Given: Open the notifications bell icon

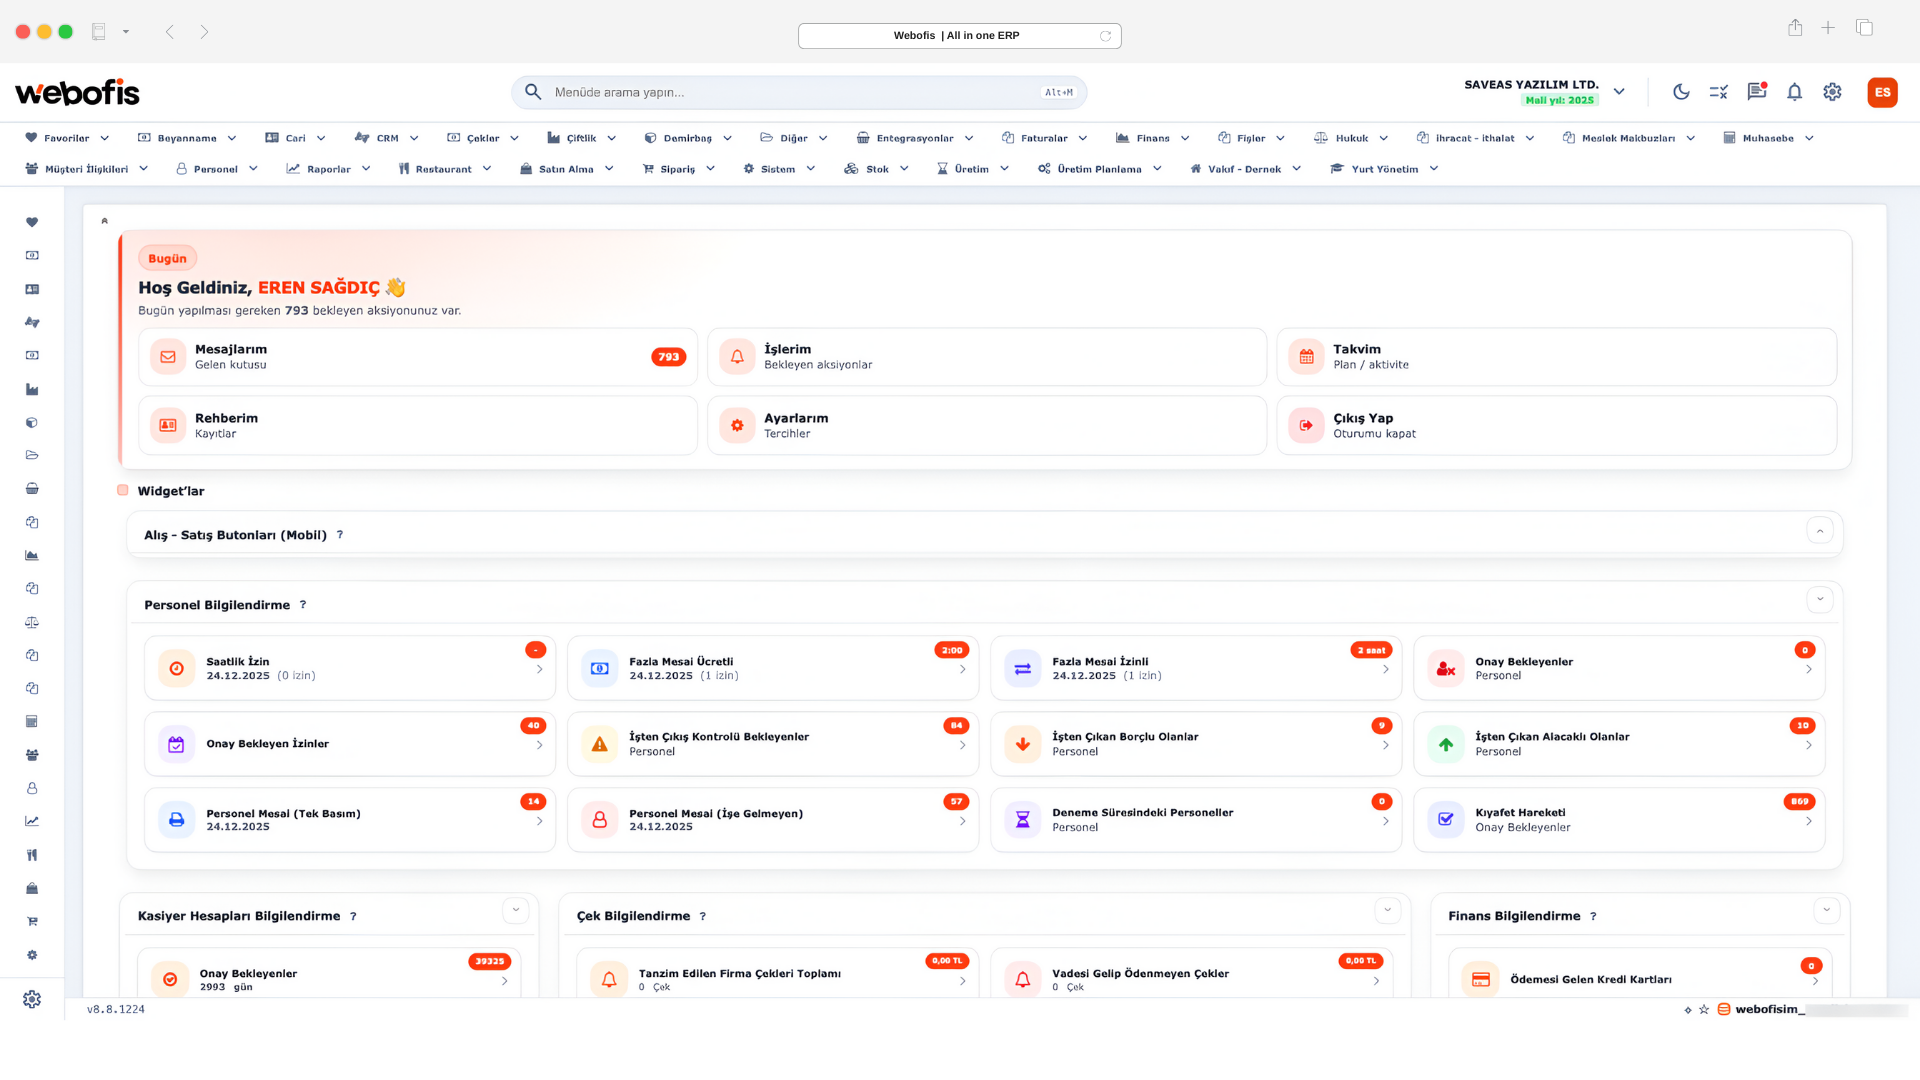Looking at the screenshot, I should coord(1795,92).
